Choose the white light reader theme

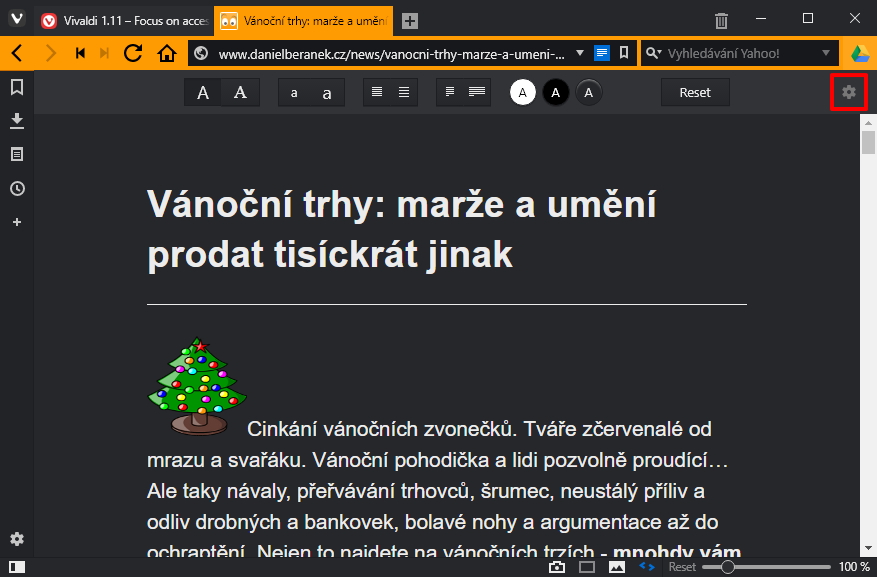522,92
